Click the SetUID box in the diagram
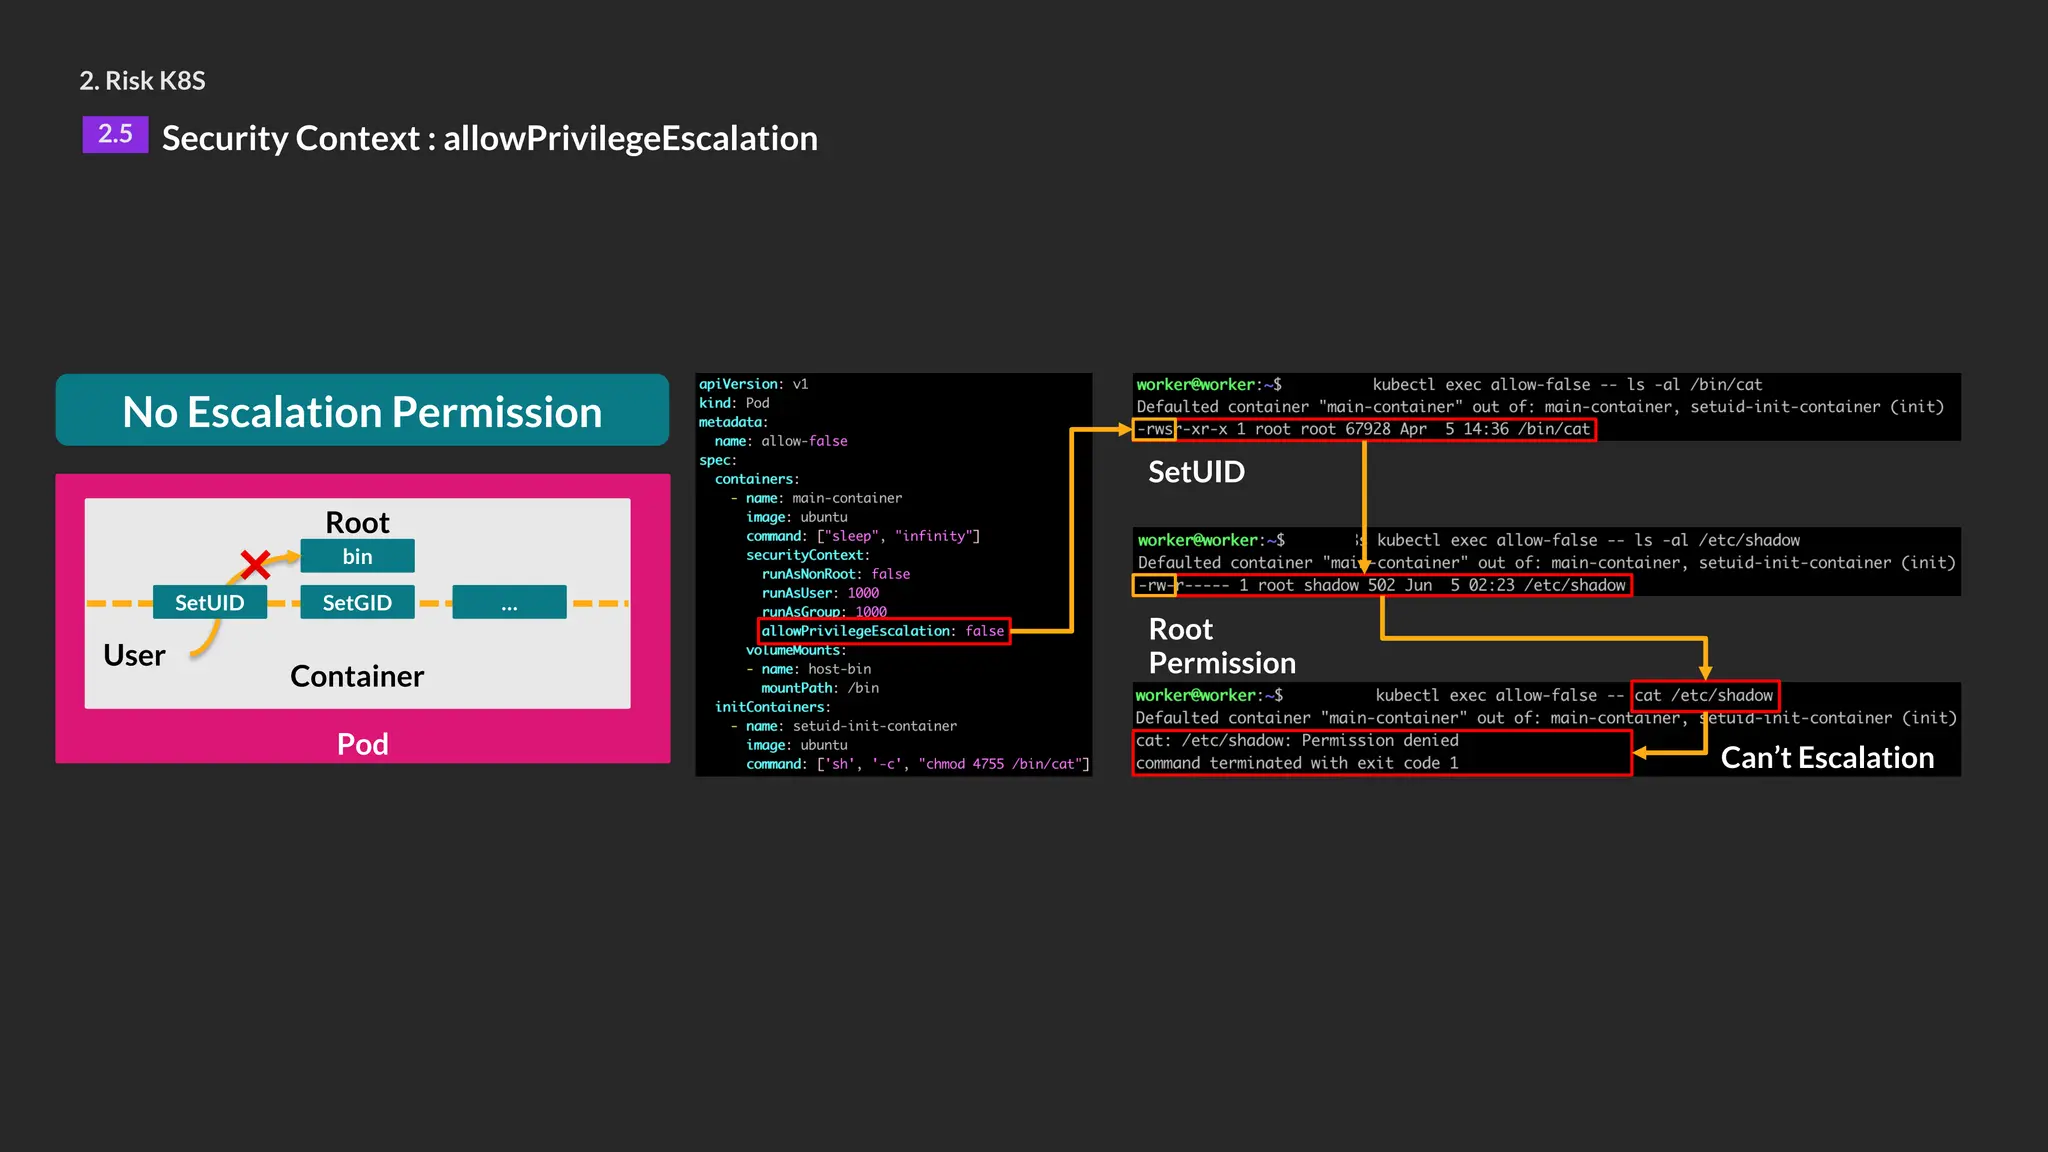Viewport: 2048px width, 1152px height. click(210, 602)
